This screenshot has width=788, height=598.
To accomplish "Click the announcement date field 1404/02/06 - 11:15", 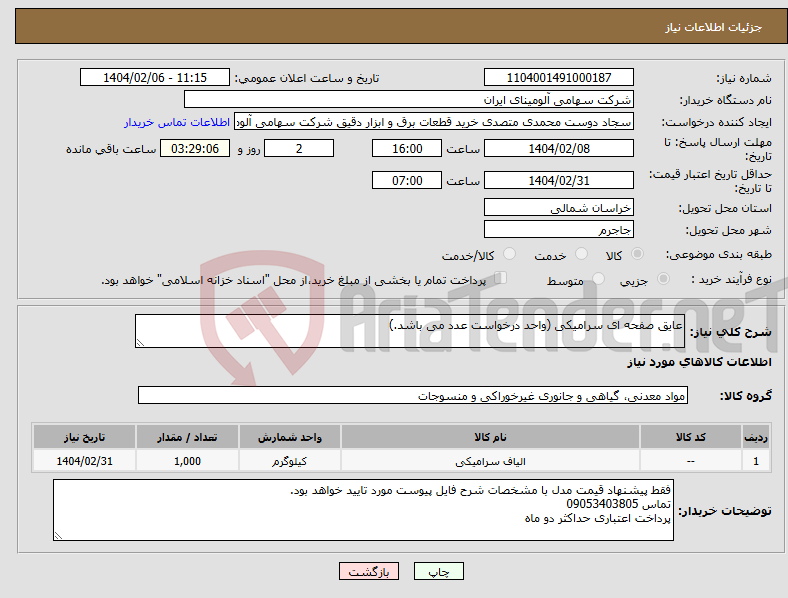I will 155,77.
